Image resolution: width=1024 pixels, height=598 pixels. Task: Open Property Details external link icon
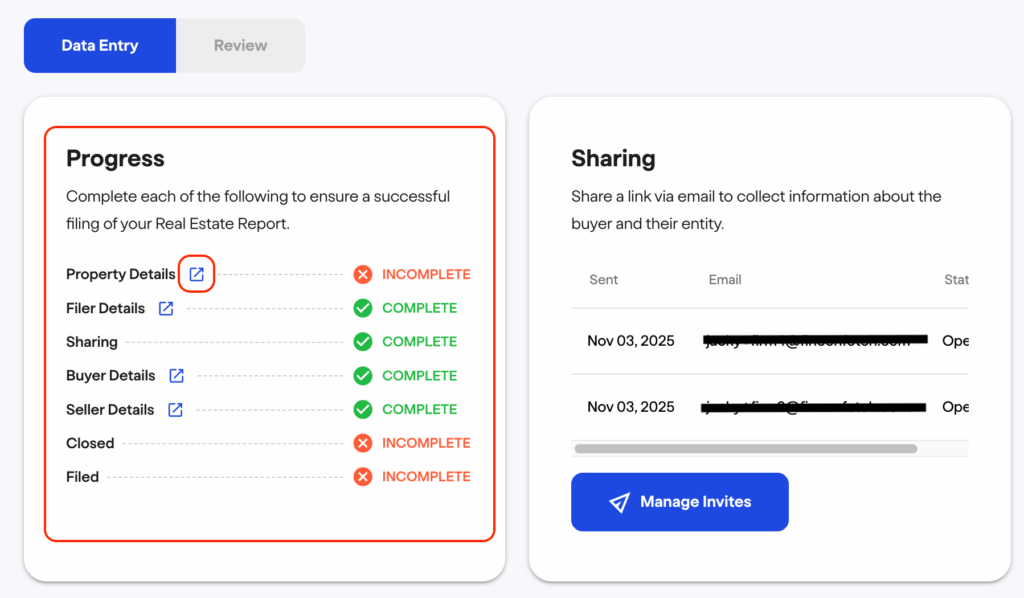point(197,274)
